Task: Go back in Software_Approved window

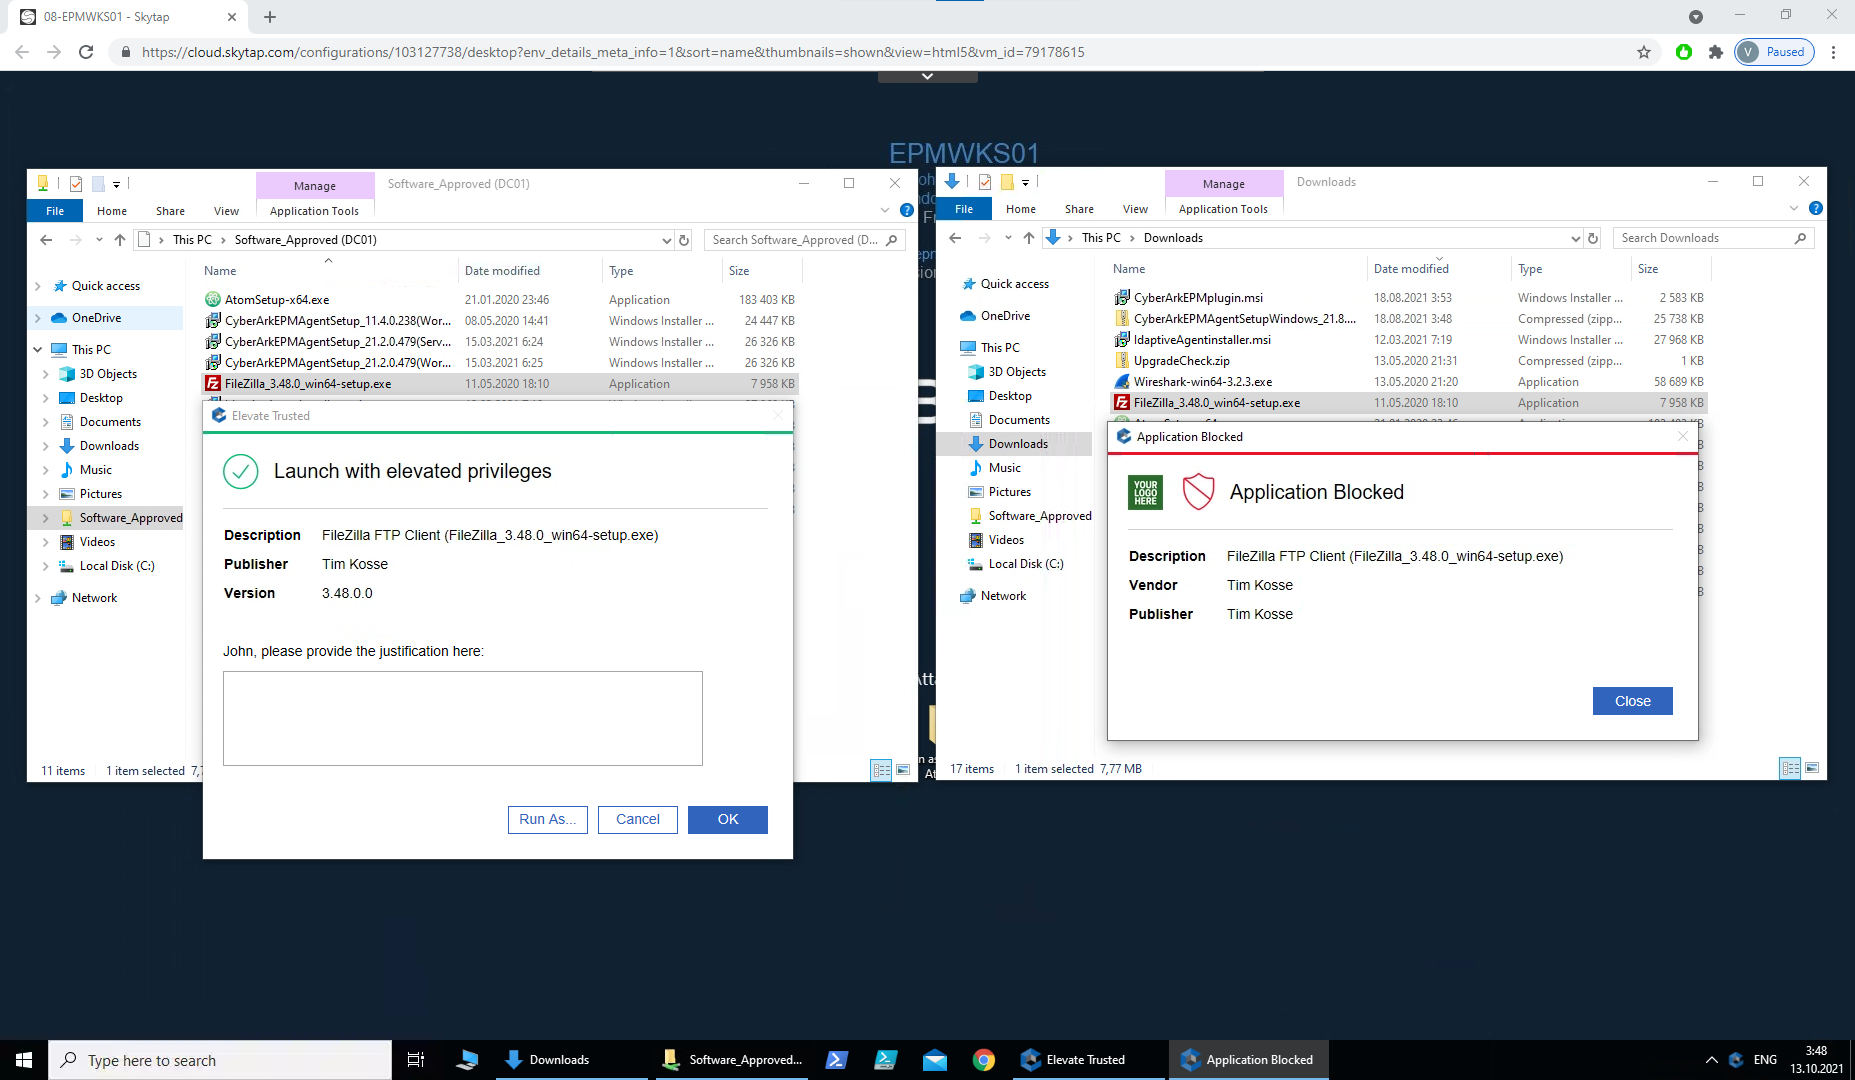Action: click(46, 240)
